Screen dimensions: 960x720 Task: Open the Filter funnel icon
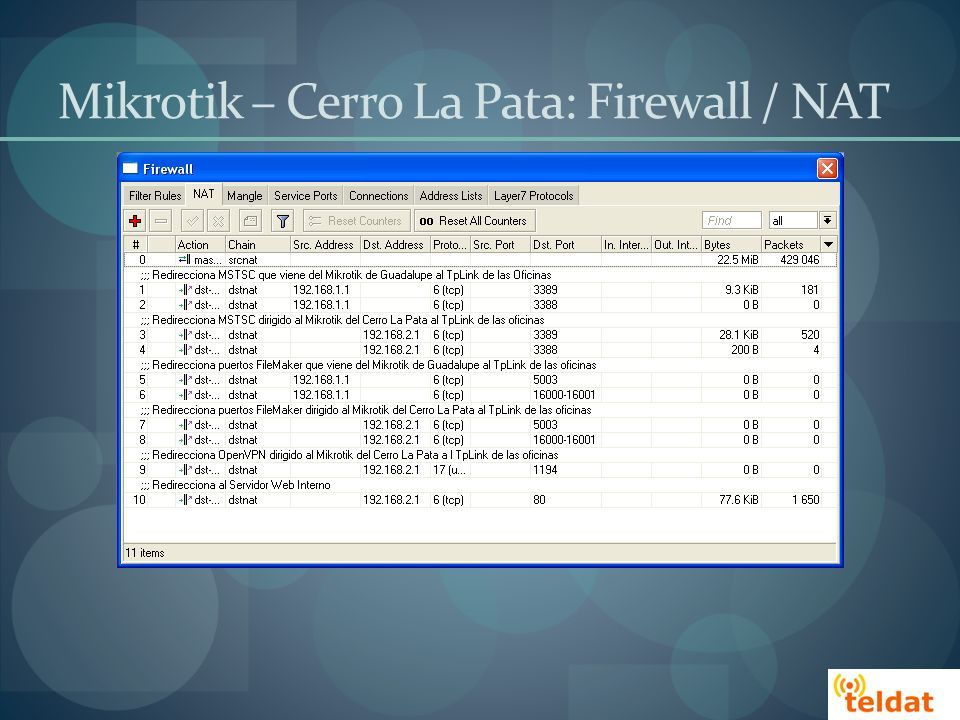tap(282, 221)
